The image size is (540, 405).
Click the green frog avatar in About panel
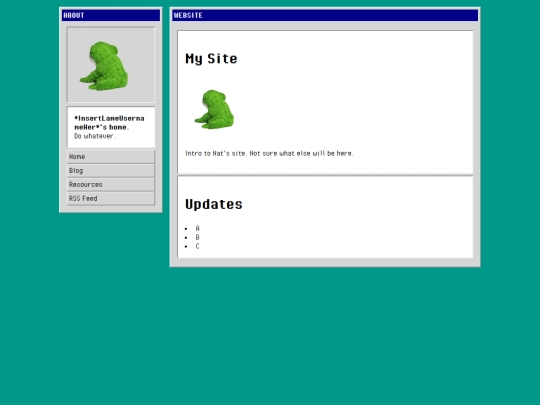point(104,66)
